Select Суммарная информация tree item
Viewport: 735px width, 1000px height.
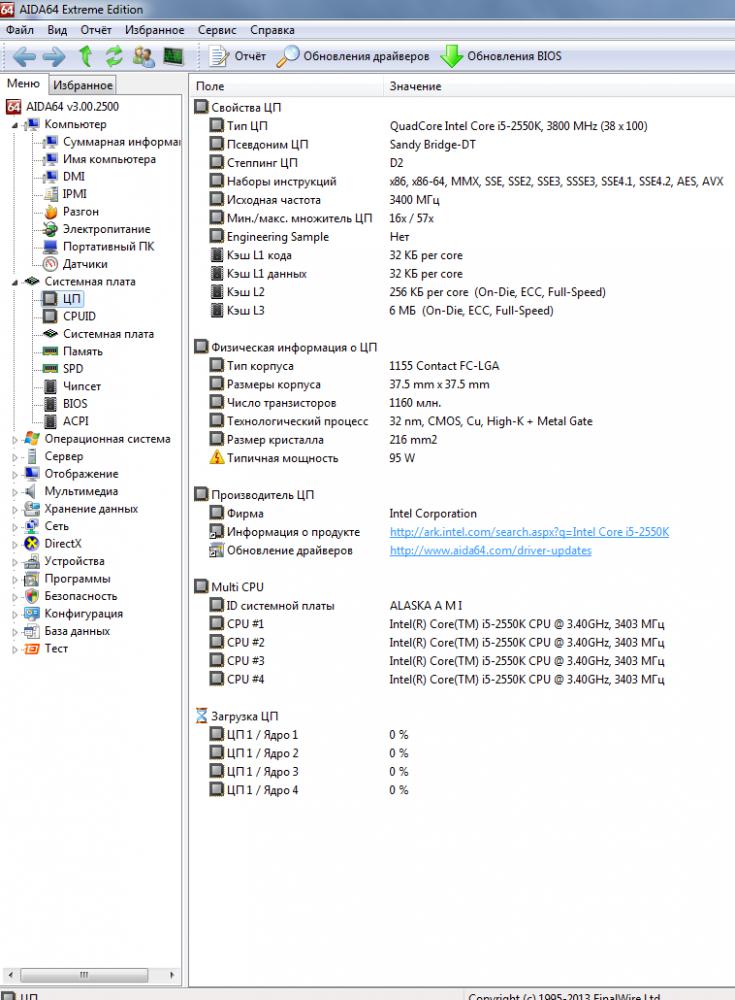pos(112,142)
